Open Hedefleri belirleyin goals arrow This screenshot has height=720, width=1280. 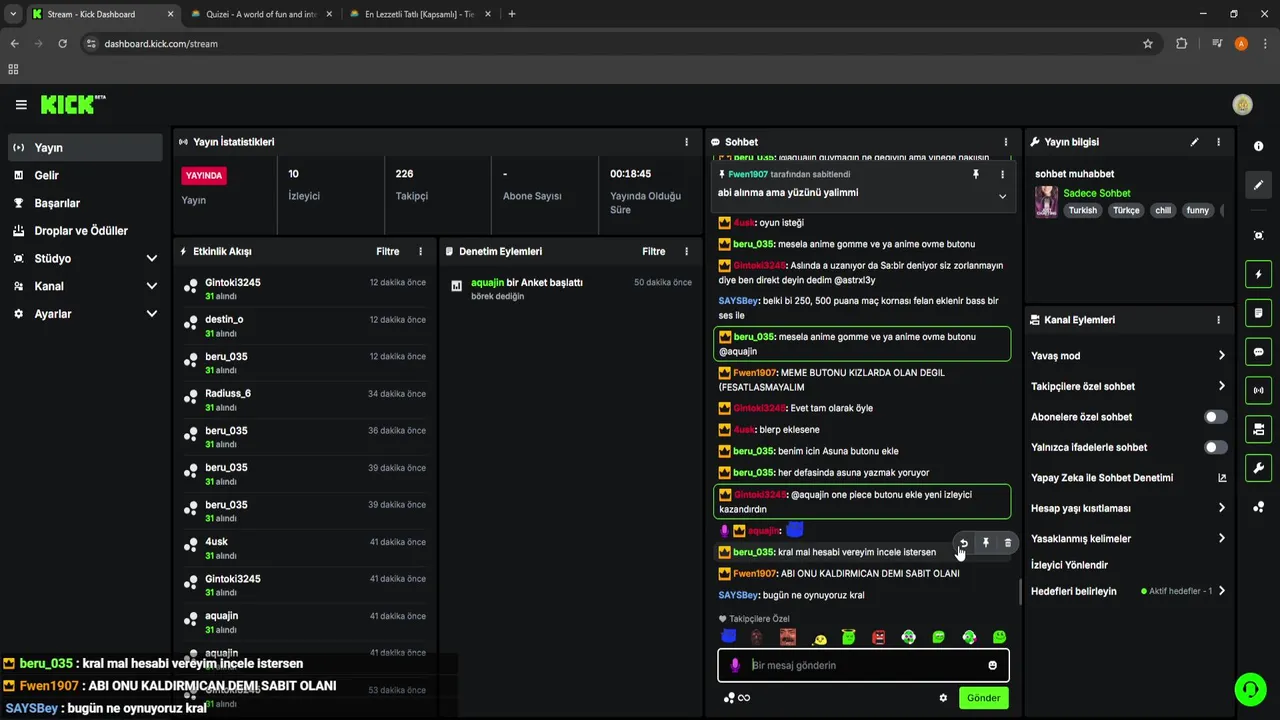(1221, 591)
